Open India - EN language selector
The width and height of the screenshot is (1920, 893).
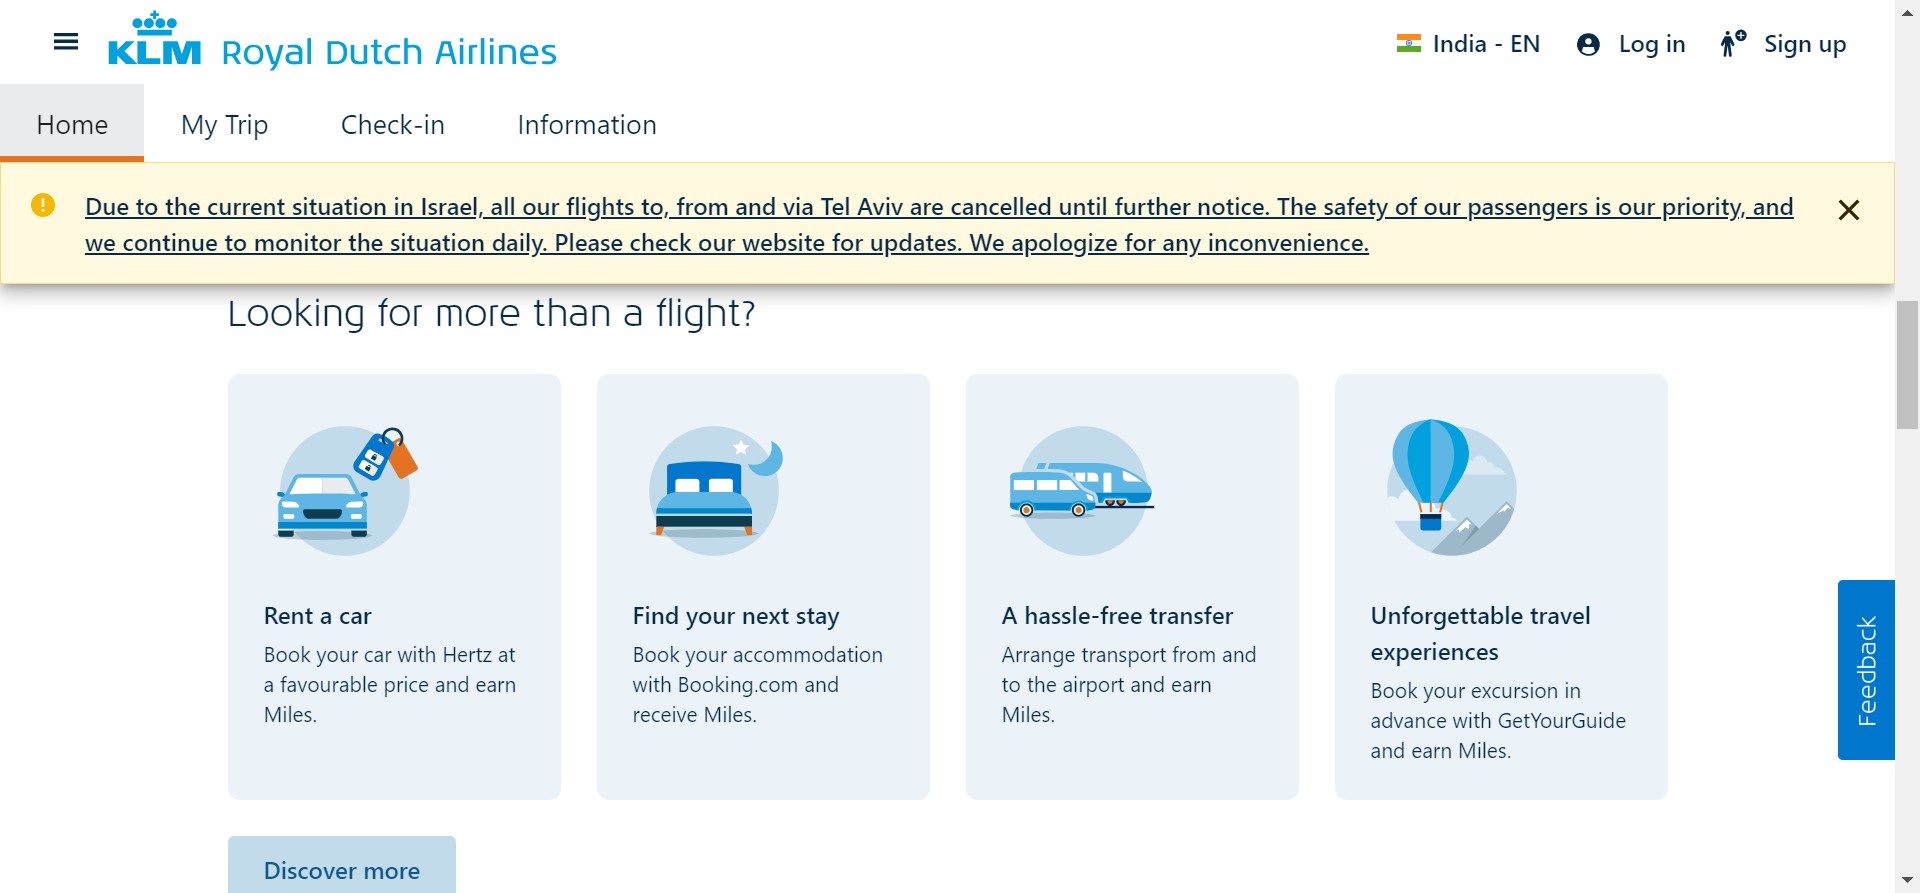[x=1468, y=44]
